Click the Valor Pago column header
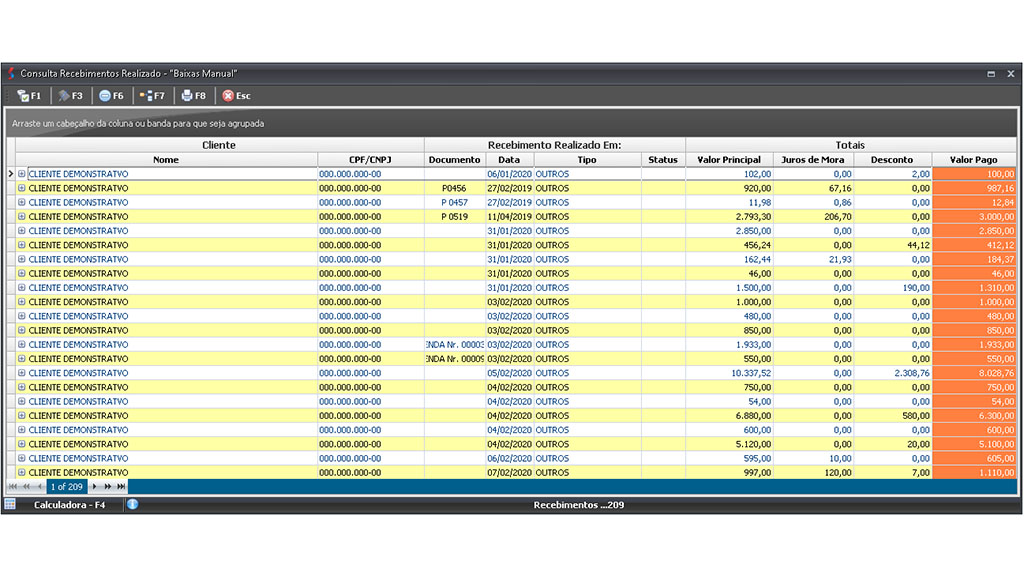Viewport: 1024px width, 576px height. pyautogui.click(x=974, y=159)
